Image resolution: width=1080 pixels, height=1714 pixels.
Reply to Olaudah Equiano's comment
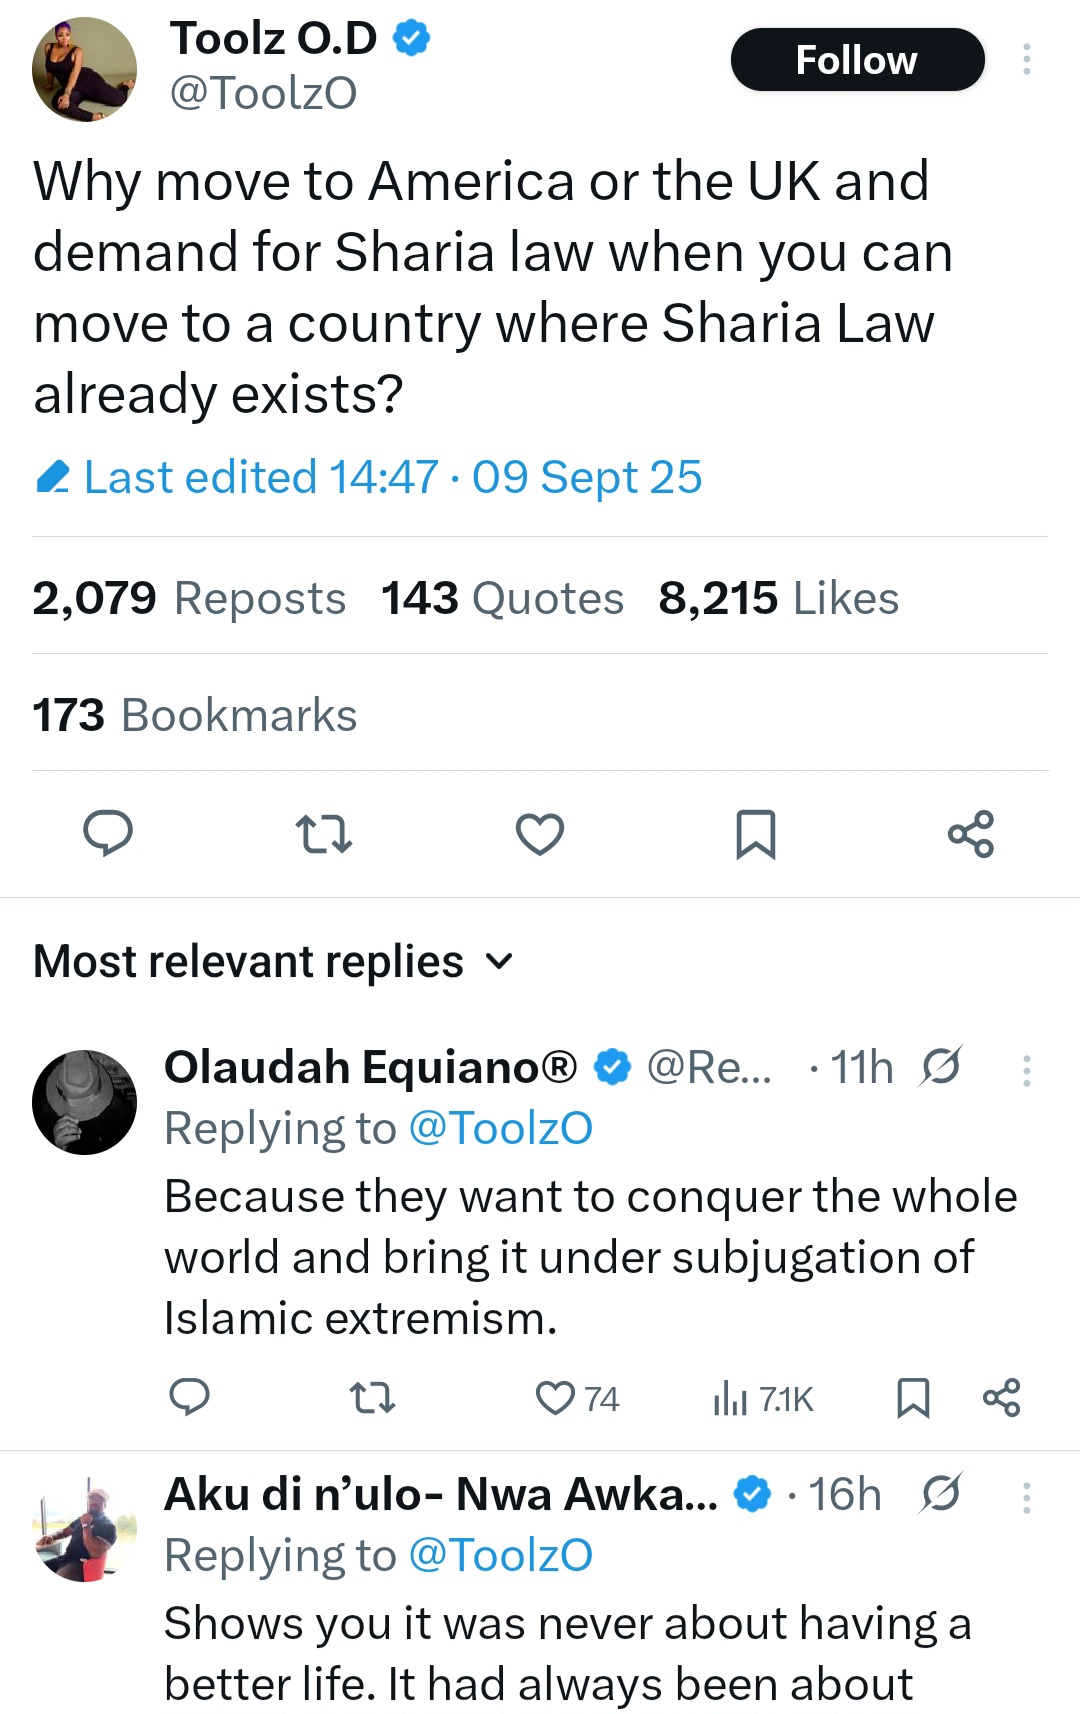(x=189, y=1398)
